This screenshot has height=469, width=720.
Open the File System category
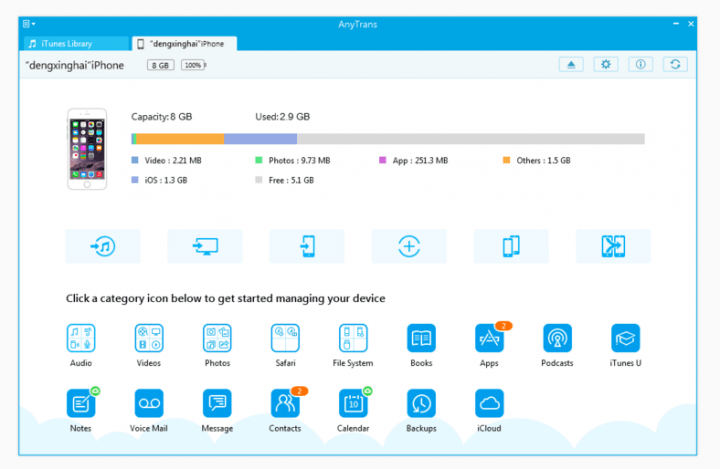pos(353,338)
